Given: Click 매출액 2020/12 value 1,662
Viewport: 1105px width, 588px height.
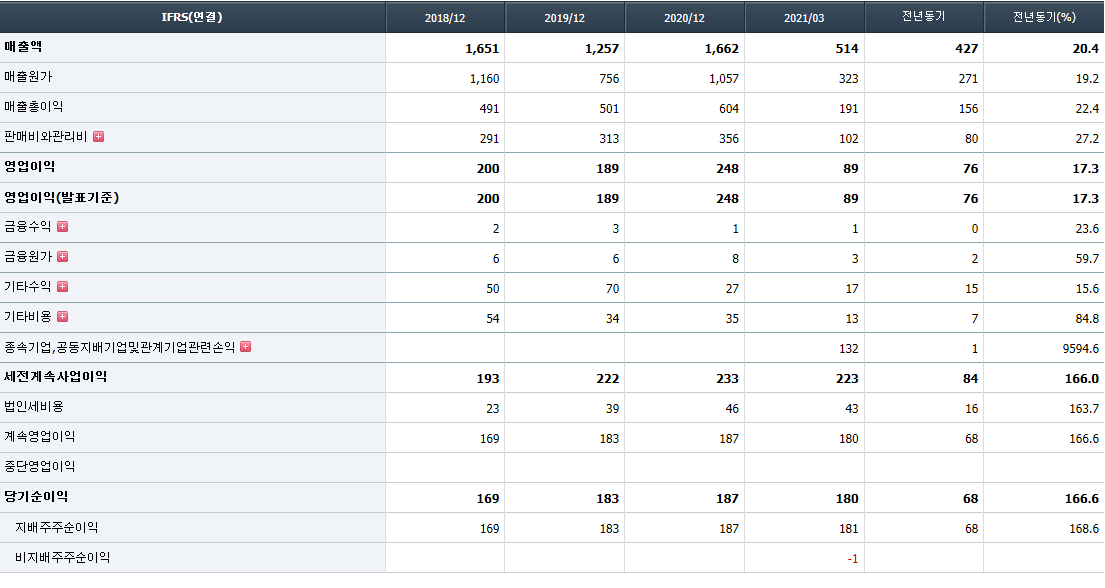Looking at the screenshot, I should 722,49.
